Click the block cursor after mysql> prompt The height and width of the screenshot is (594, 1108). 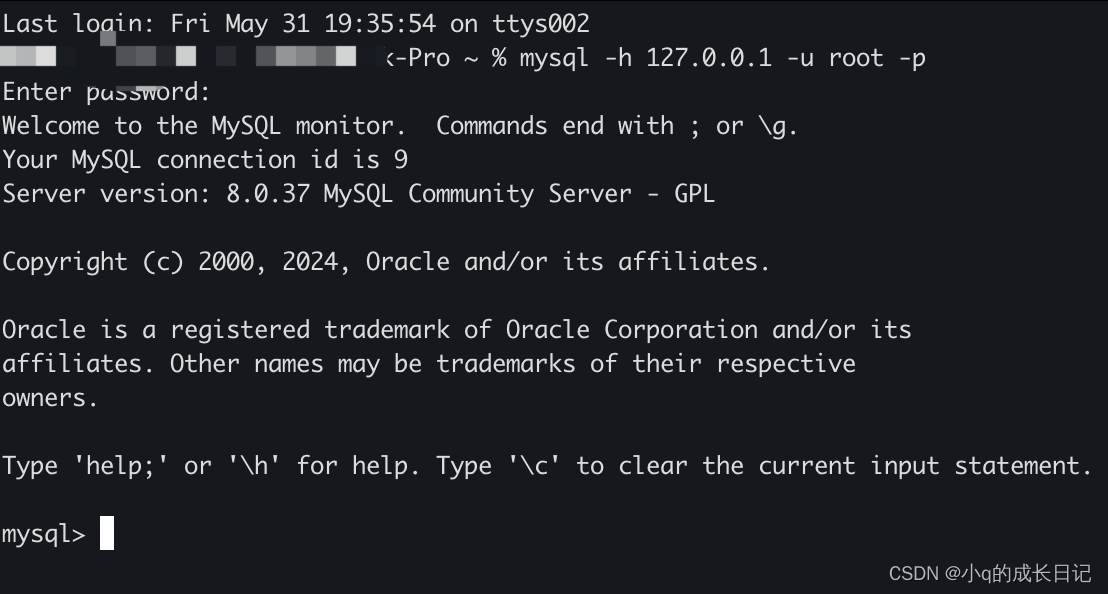tap(107, 533)
